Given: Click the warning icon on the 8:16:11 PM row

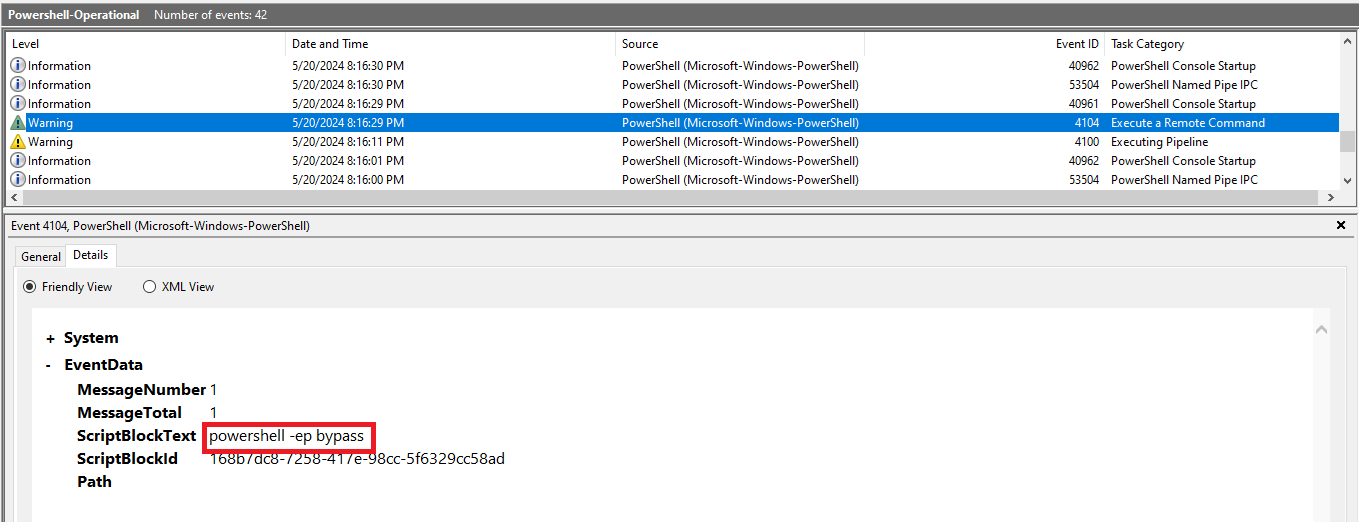Looking at the screenshot, I should (18, 142).
